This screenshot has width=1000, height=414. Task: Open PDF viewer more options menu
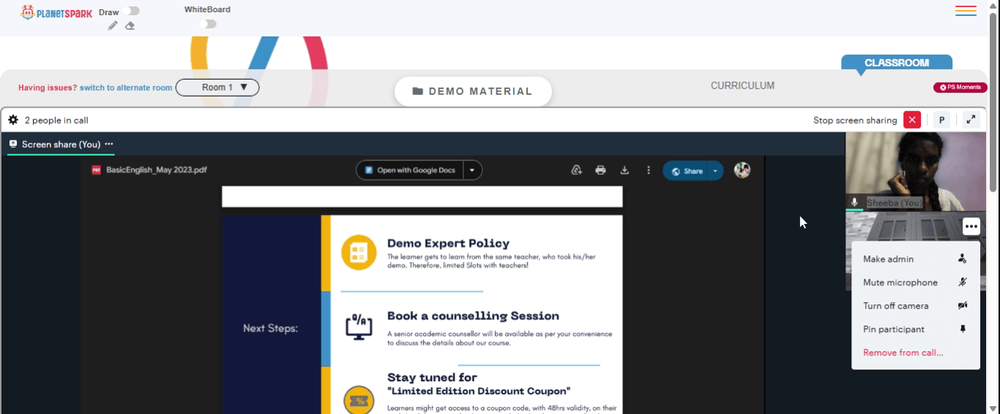(x=648, y=170)
